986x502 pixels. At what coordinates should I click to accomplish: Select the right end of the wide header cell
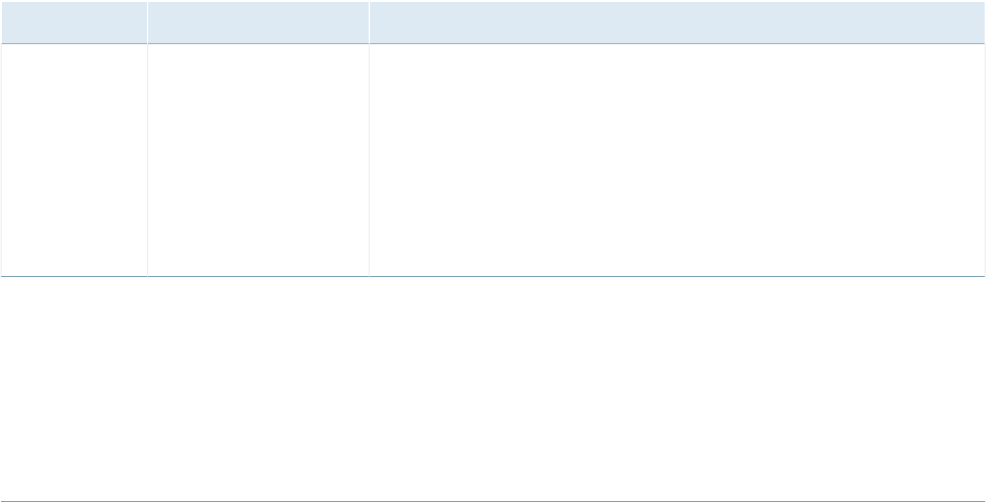(981, 22)
